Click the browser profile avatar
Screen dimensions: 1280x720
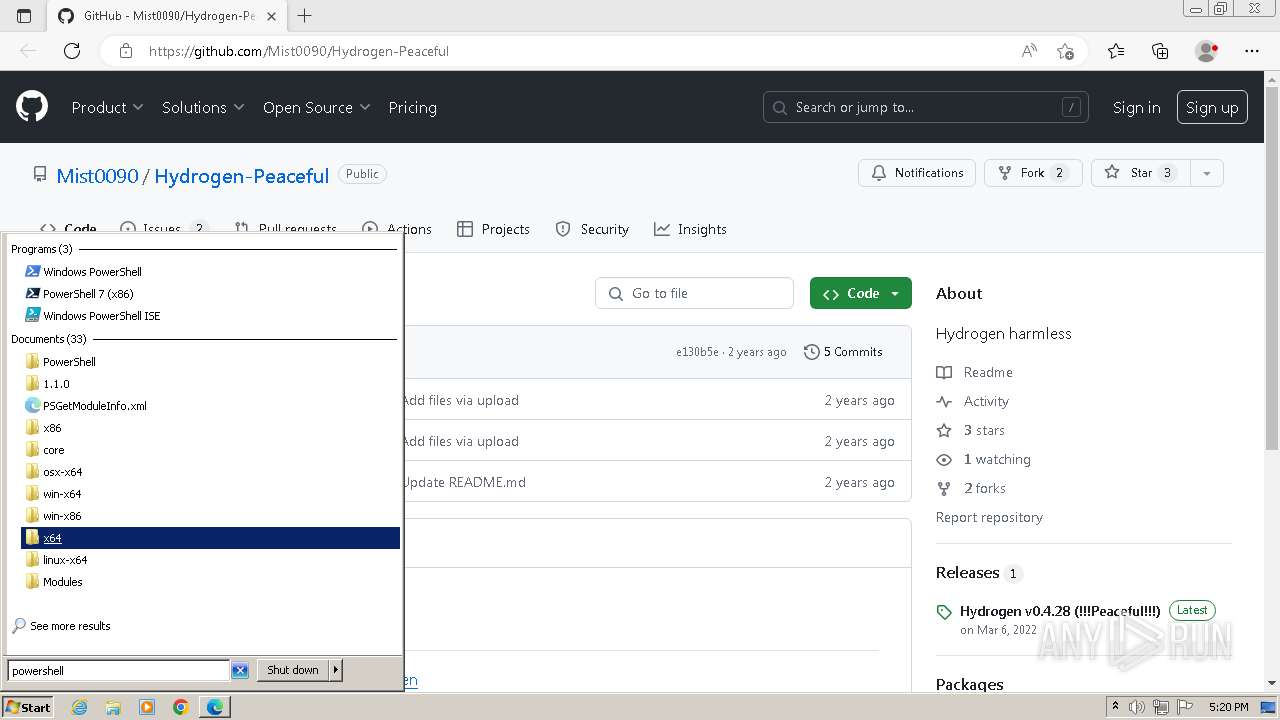[1207, 51]
